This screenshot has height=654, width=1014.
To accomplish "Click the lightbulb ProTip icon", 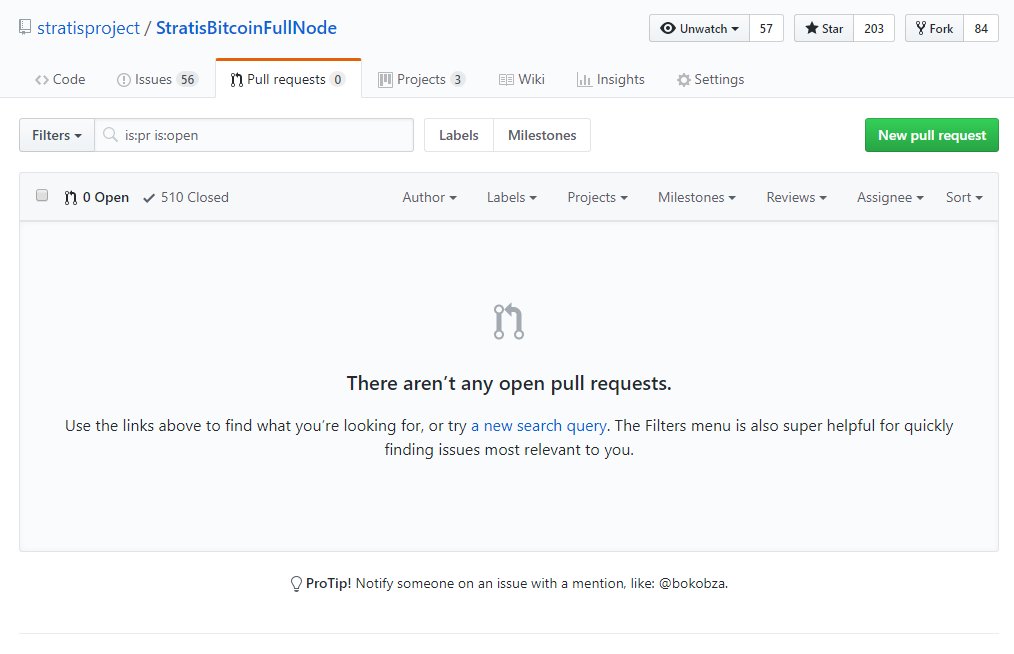I will click(296, 583).
